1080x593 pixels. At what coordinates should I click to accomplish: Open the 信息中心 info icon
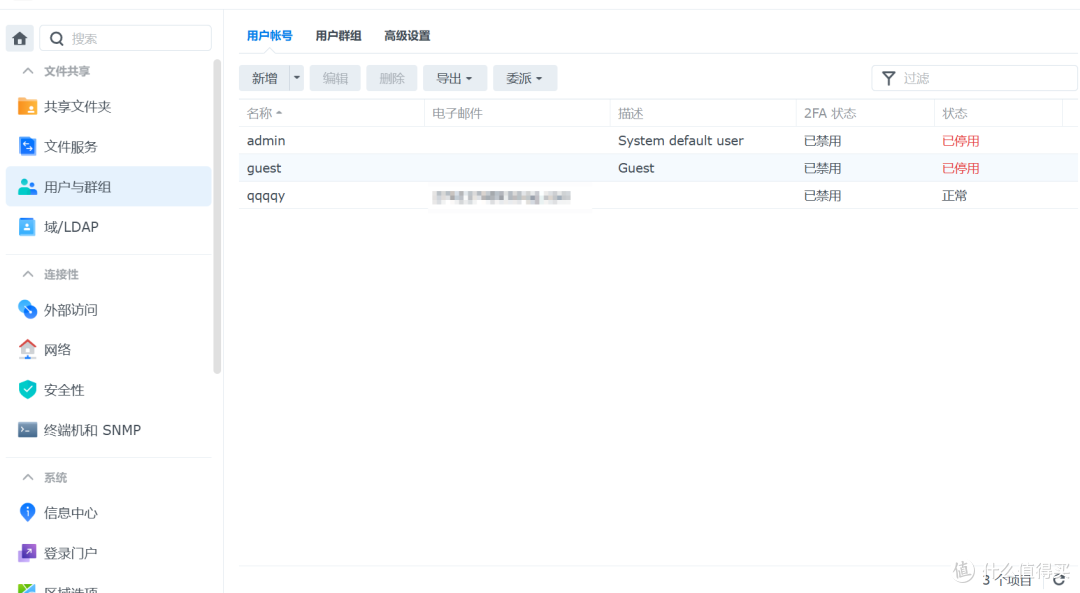pos(27,512)
